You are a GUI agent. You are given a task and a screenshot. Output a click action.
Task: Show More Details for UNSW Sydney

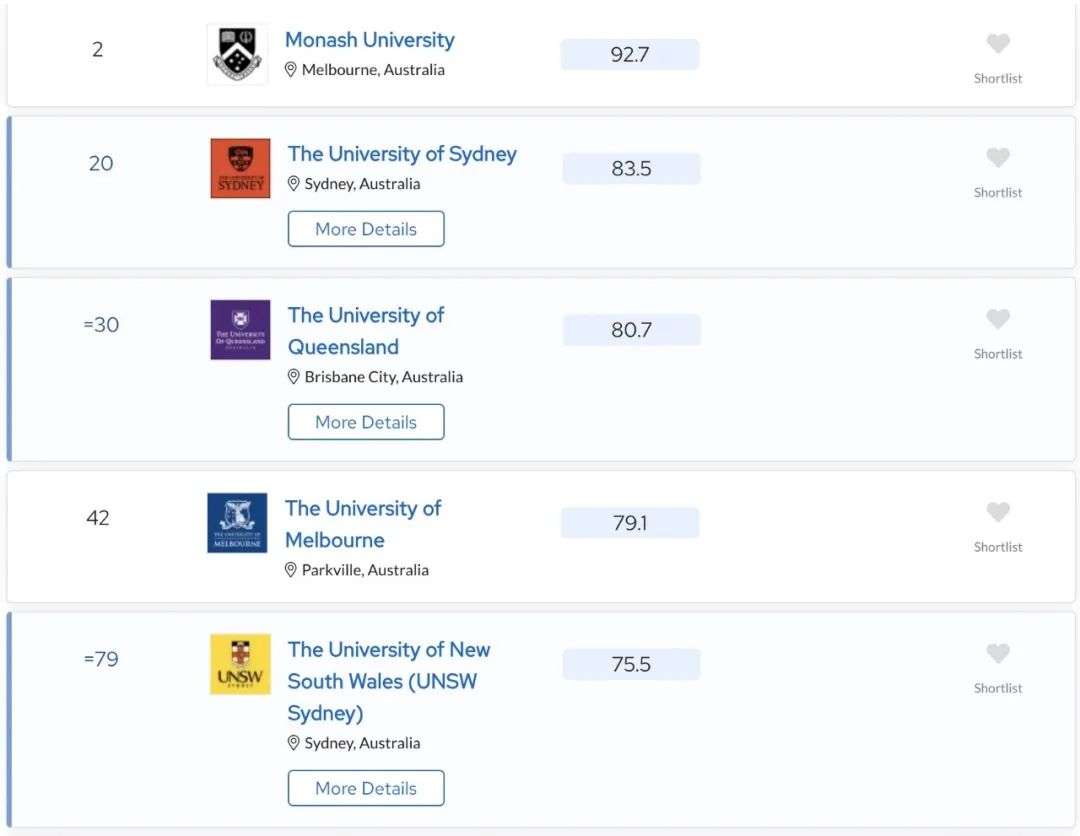point(366,788)
